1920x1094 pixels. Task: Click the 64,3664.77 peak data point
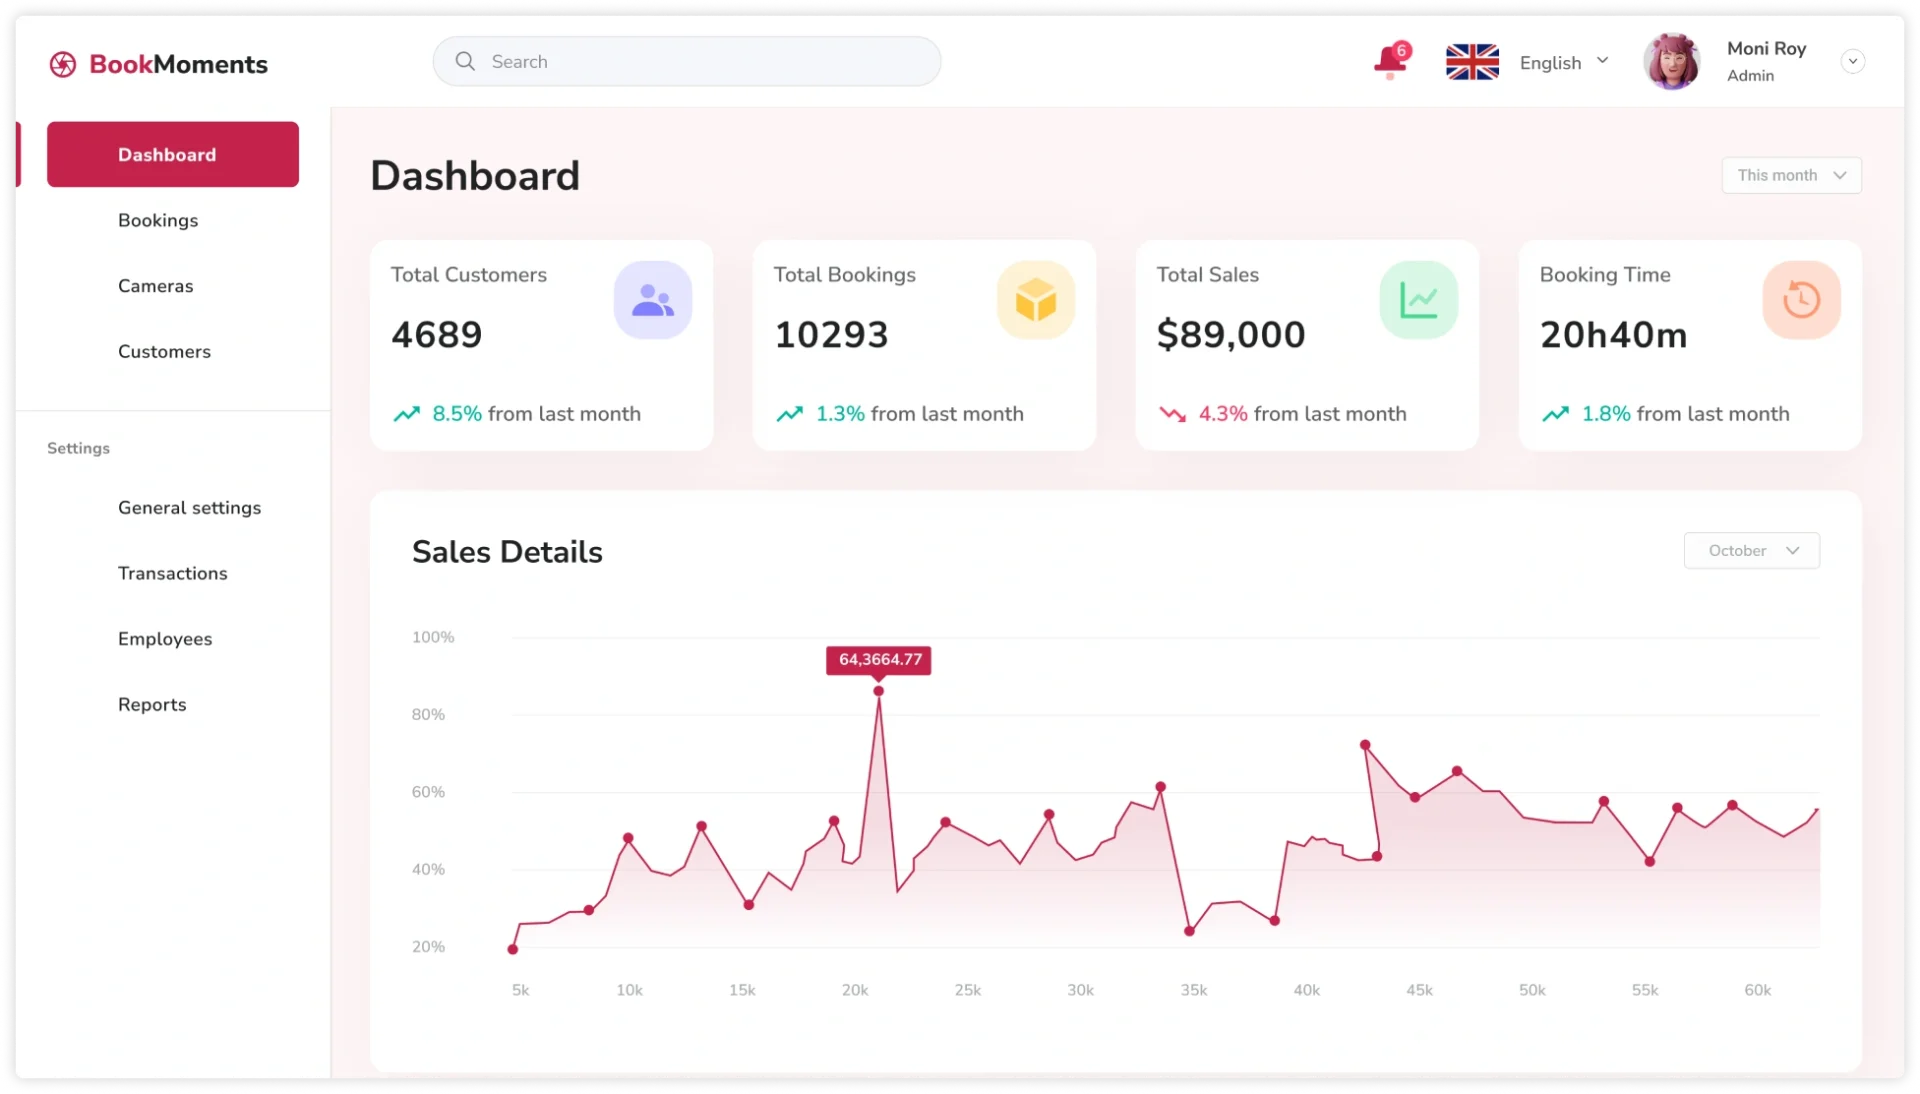point(878,691)
